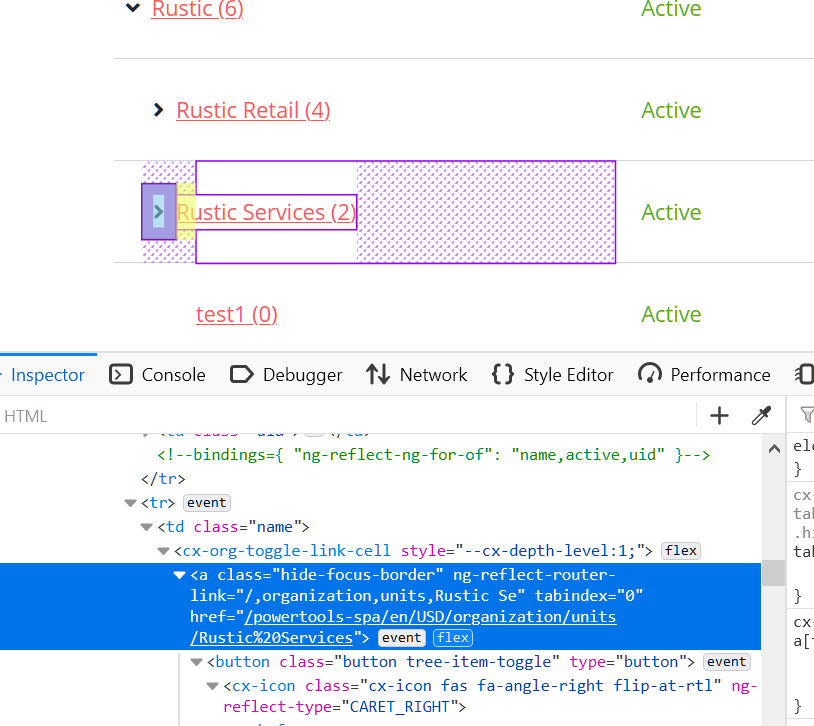Click the Style Editor braces icon

(x=503, y=374)
